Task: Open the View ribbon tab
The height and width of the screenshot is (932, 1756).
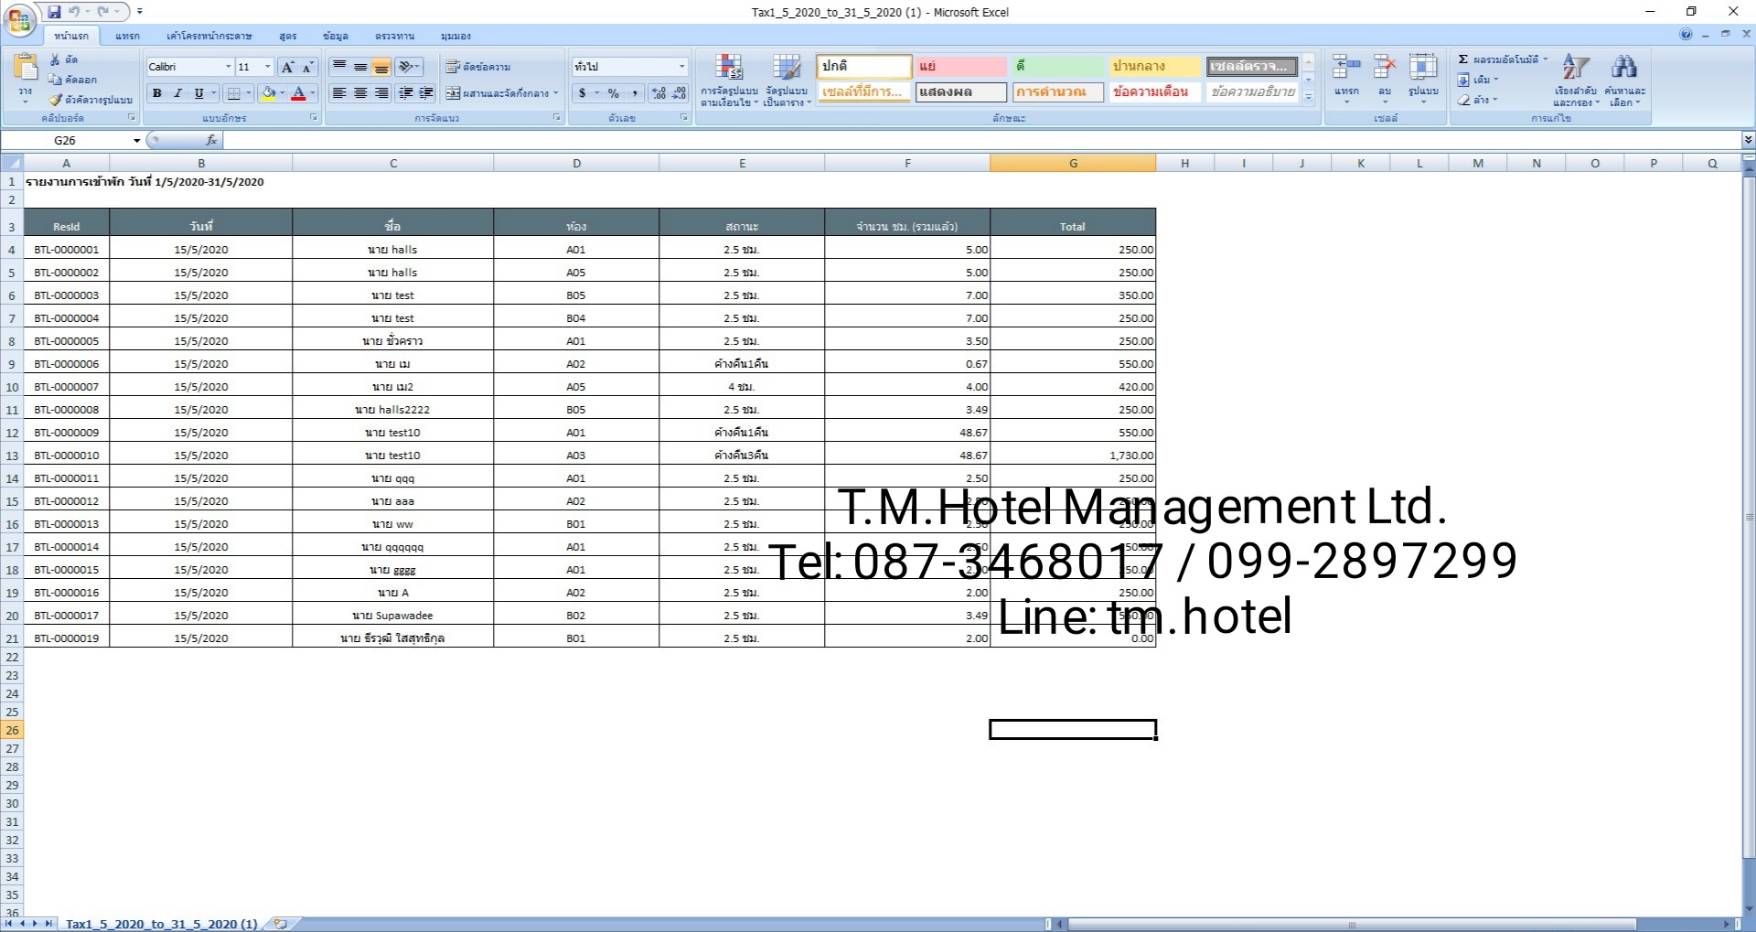Action: click(456, 35)
